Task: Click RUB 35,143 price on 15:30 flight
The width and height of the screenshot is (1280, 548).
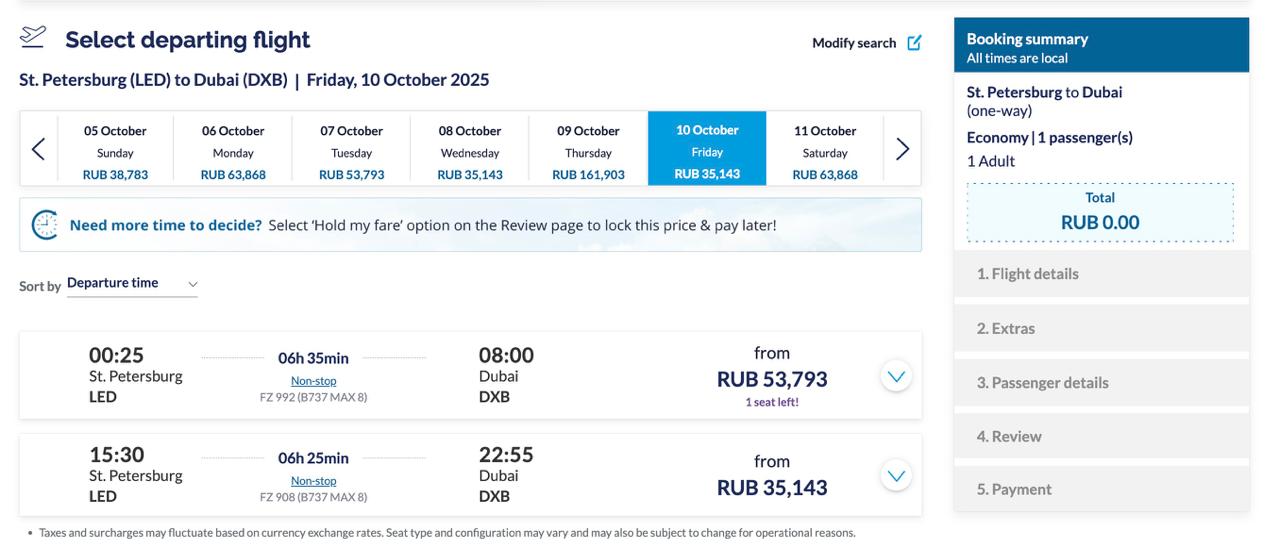Action: pos(772,488)
